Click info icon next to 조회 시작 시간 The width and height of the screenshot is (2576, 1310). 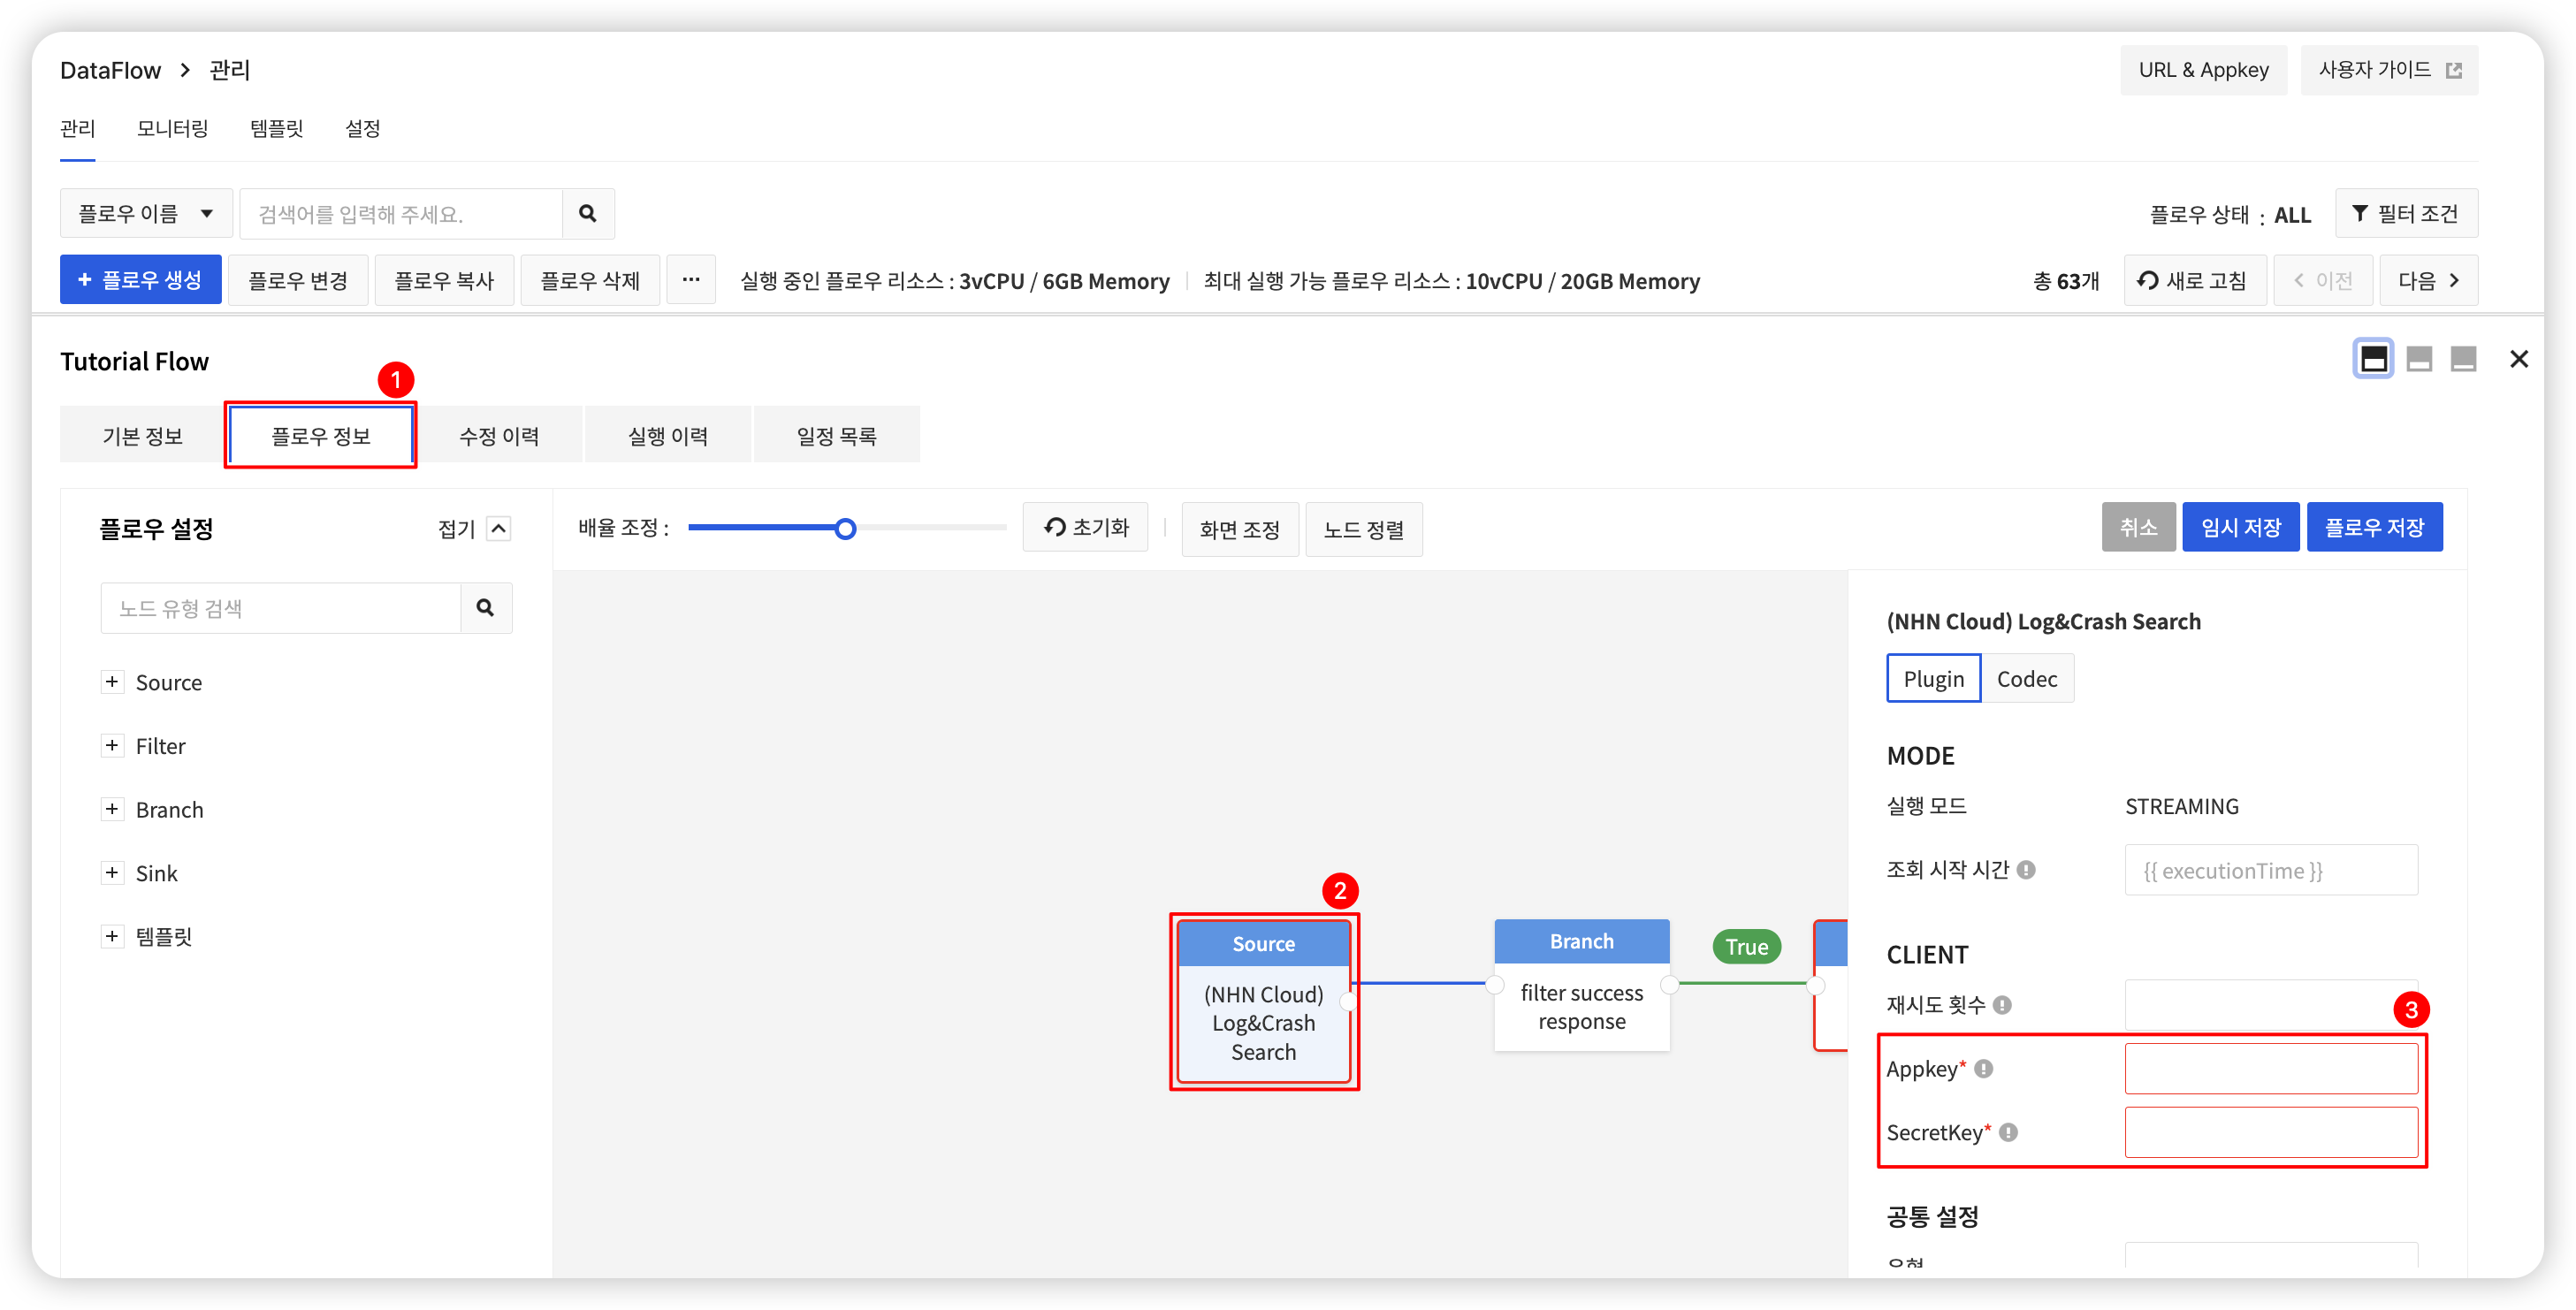tap(2026, 870)
